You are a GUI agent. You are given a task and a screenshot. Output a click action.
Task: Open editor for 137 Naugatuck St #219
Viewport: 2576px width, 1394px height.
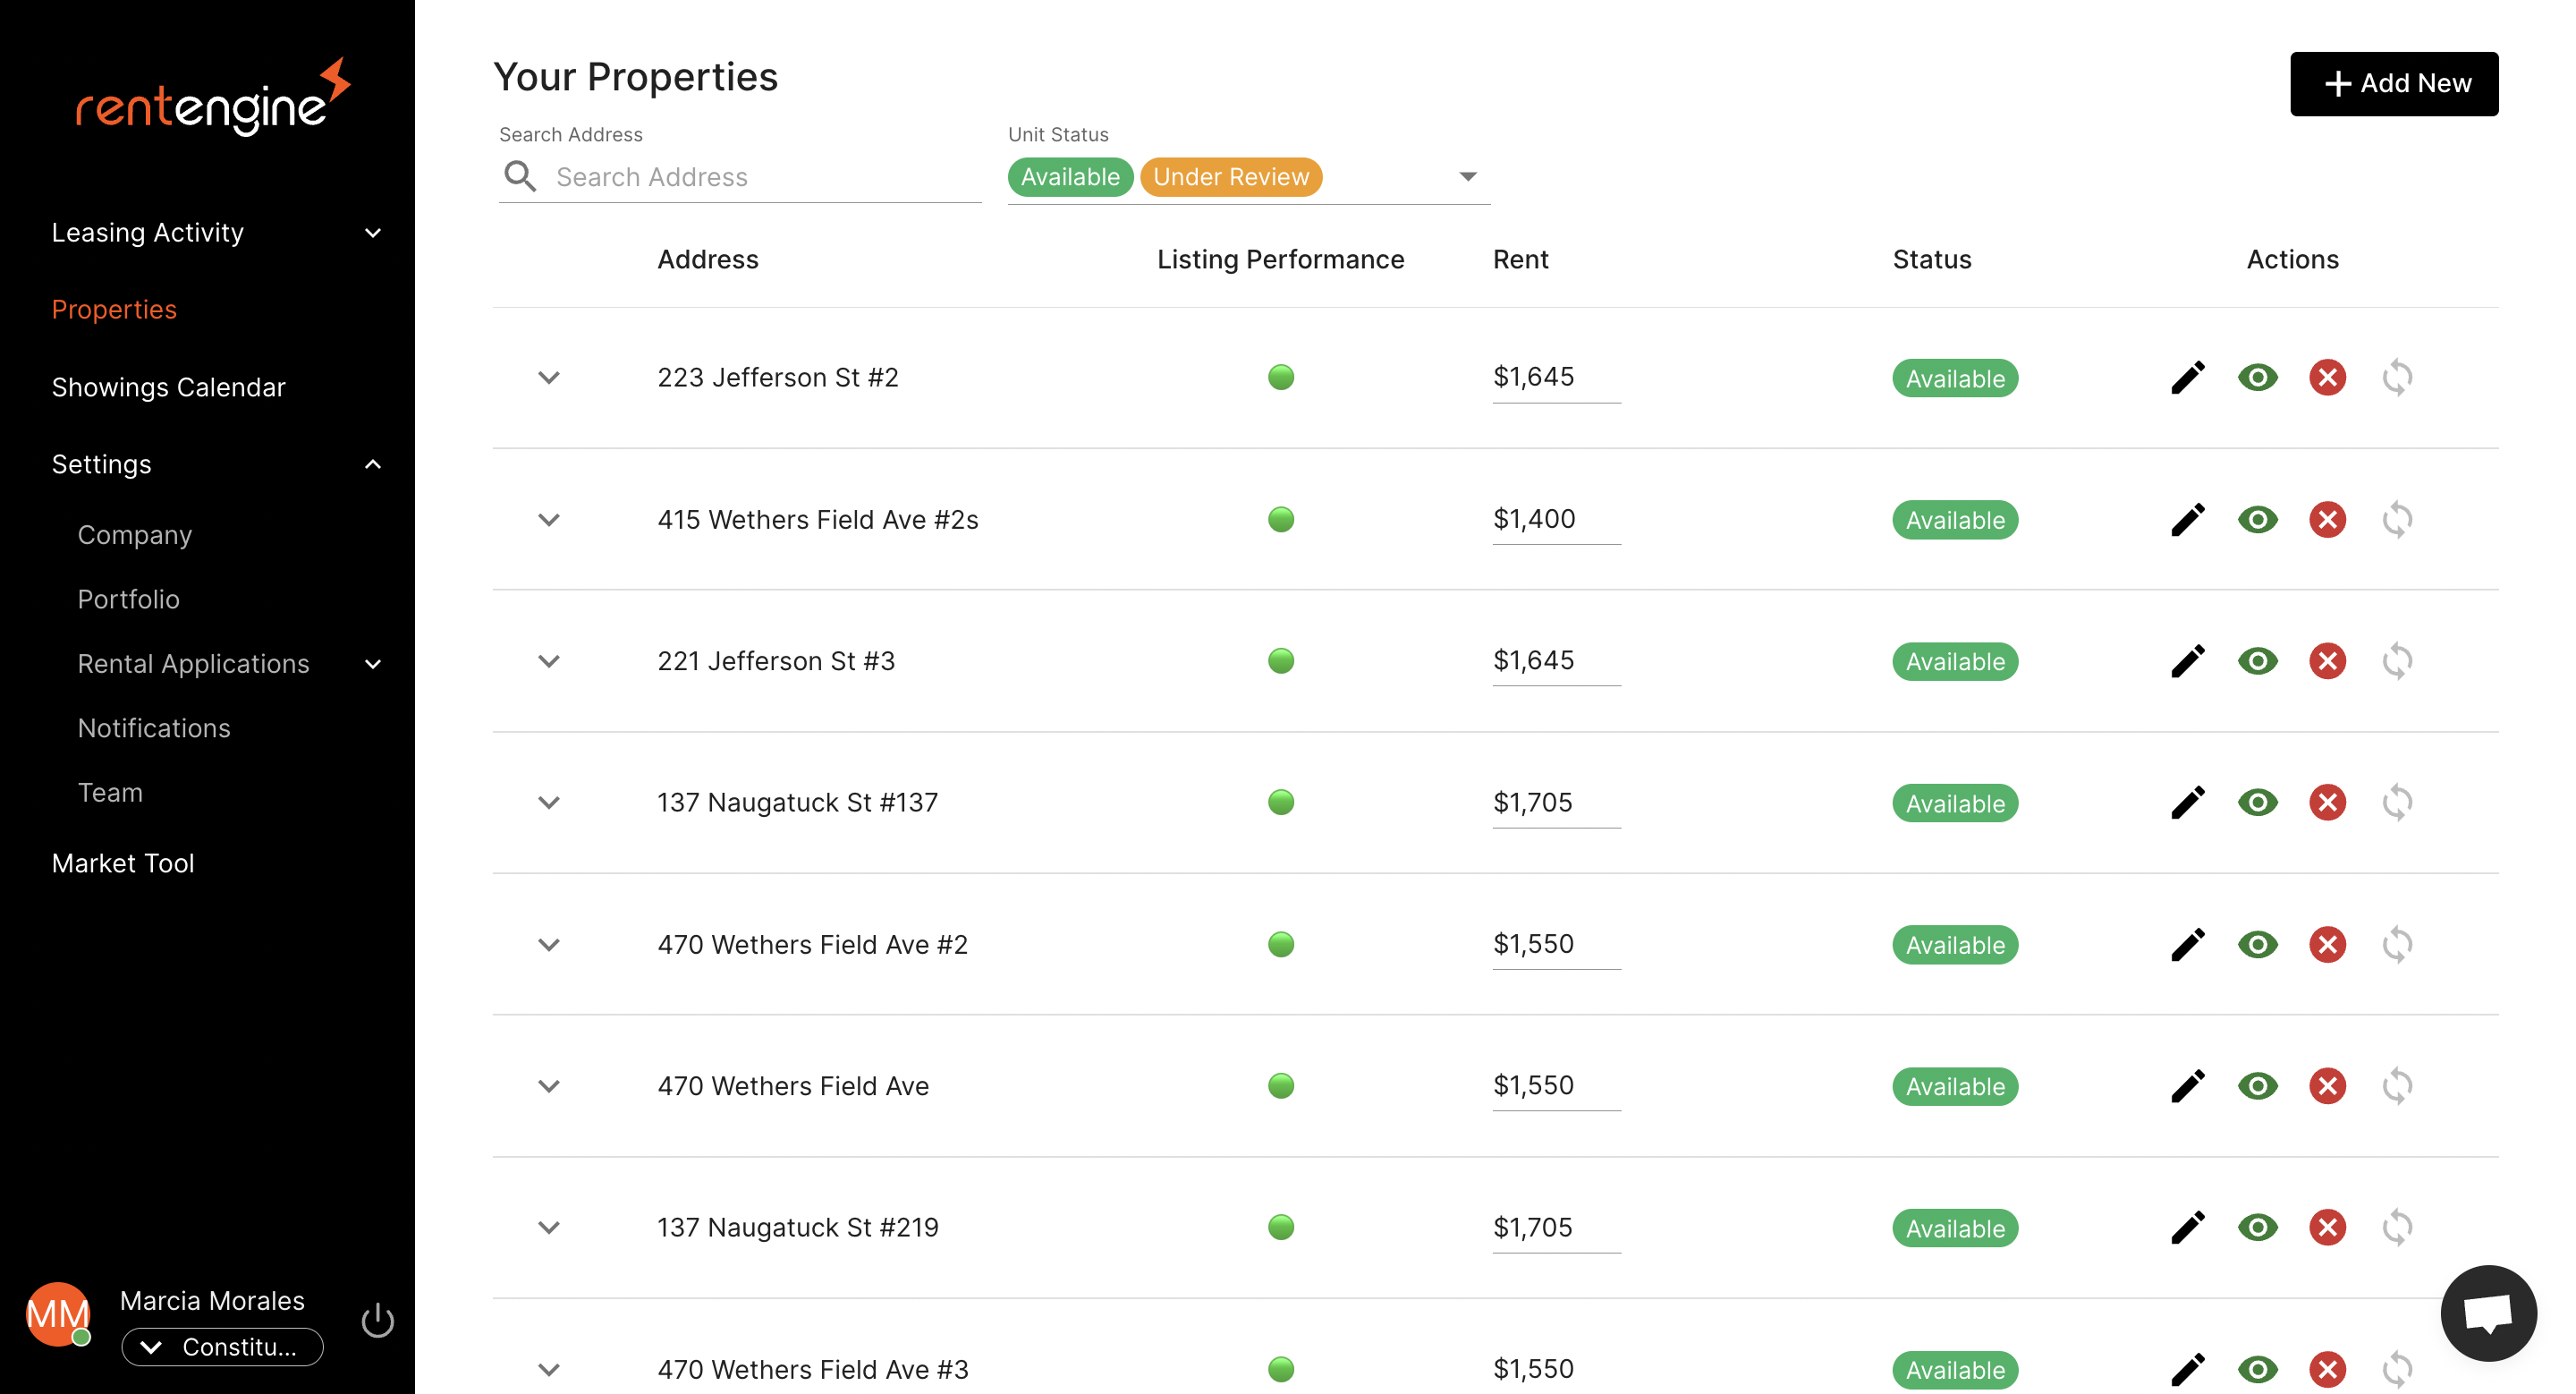click(x=2187, y=1228)
